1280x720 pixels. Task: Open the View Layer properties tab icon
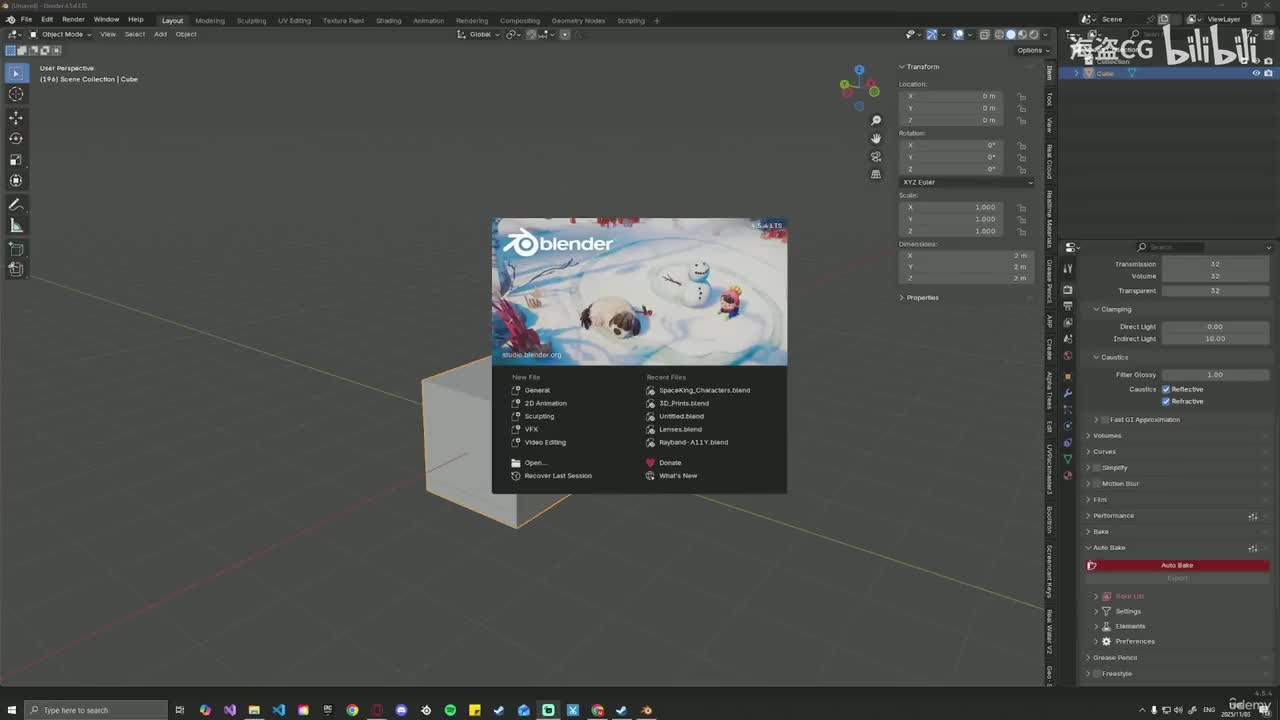[x=1068, y=323]
